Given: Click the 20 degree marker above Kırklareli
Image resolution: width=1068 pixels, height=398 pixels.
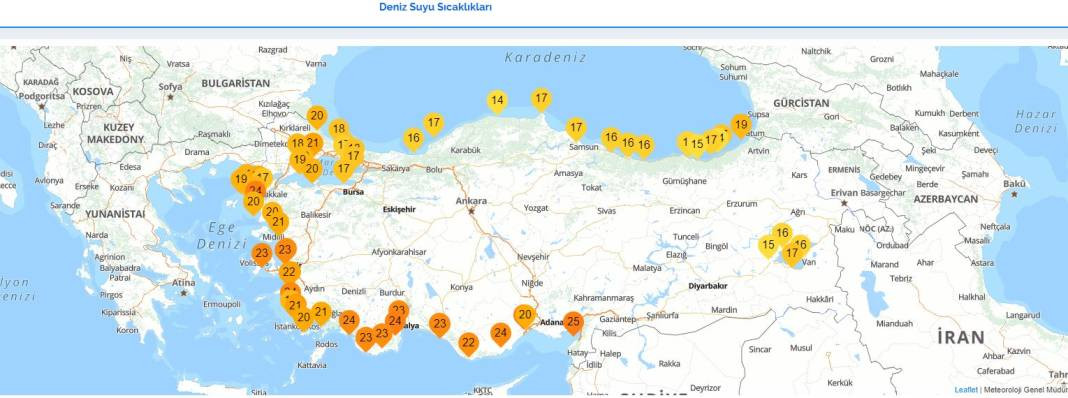Looking at the screenshot, I should 317,117.
